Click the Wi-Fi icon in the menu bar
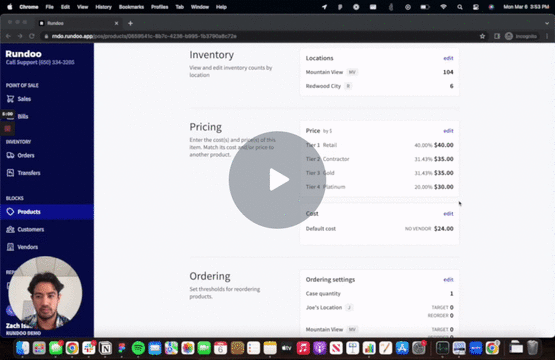The width and height of the screenshot is (555, 360). pos(443,7)
